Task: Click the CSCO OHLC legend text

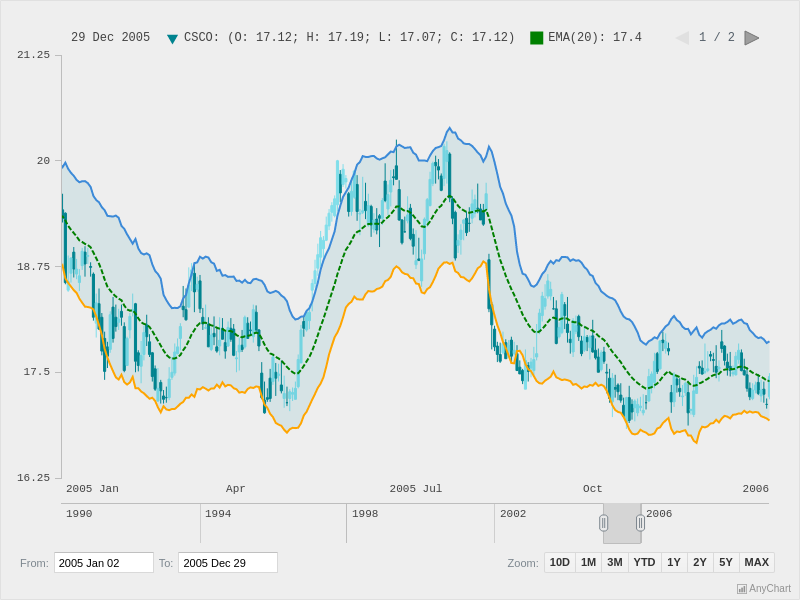Action: tap(349, 37)
